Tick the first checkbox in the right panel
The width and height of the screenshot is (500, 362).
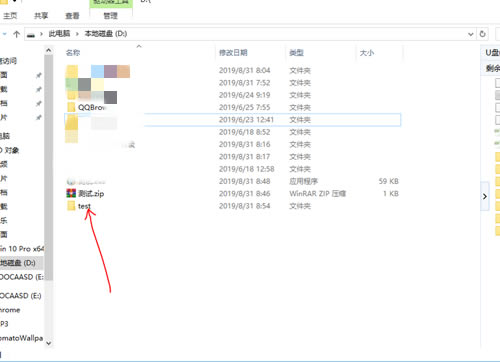click(x=498, y=83)
